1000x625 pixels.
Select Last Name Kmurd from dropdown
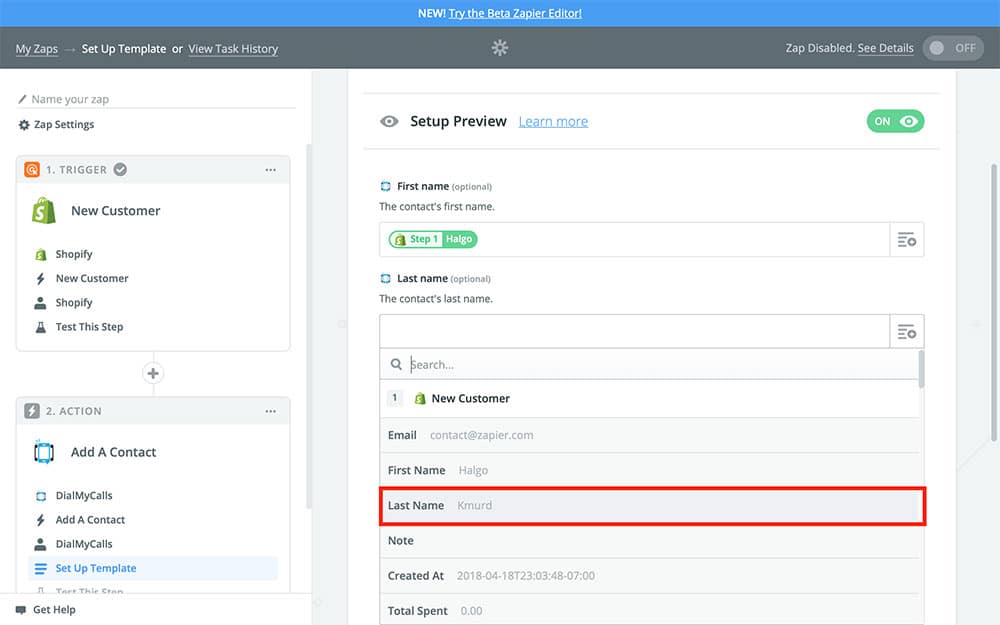click(x=651, y=506)
